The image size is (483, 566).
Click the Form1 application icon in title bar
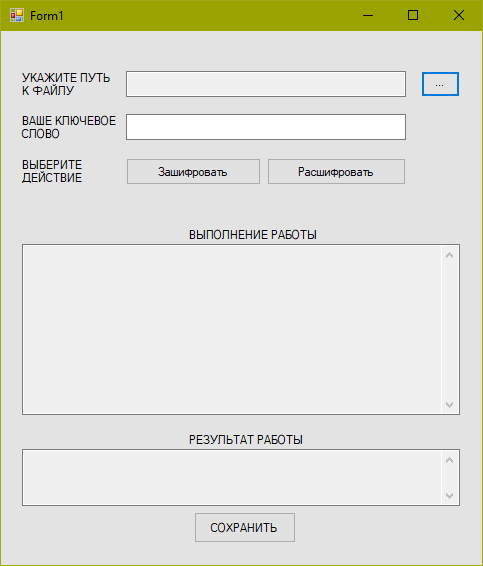(x=17, y=16)
